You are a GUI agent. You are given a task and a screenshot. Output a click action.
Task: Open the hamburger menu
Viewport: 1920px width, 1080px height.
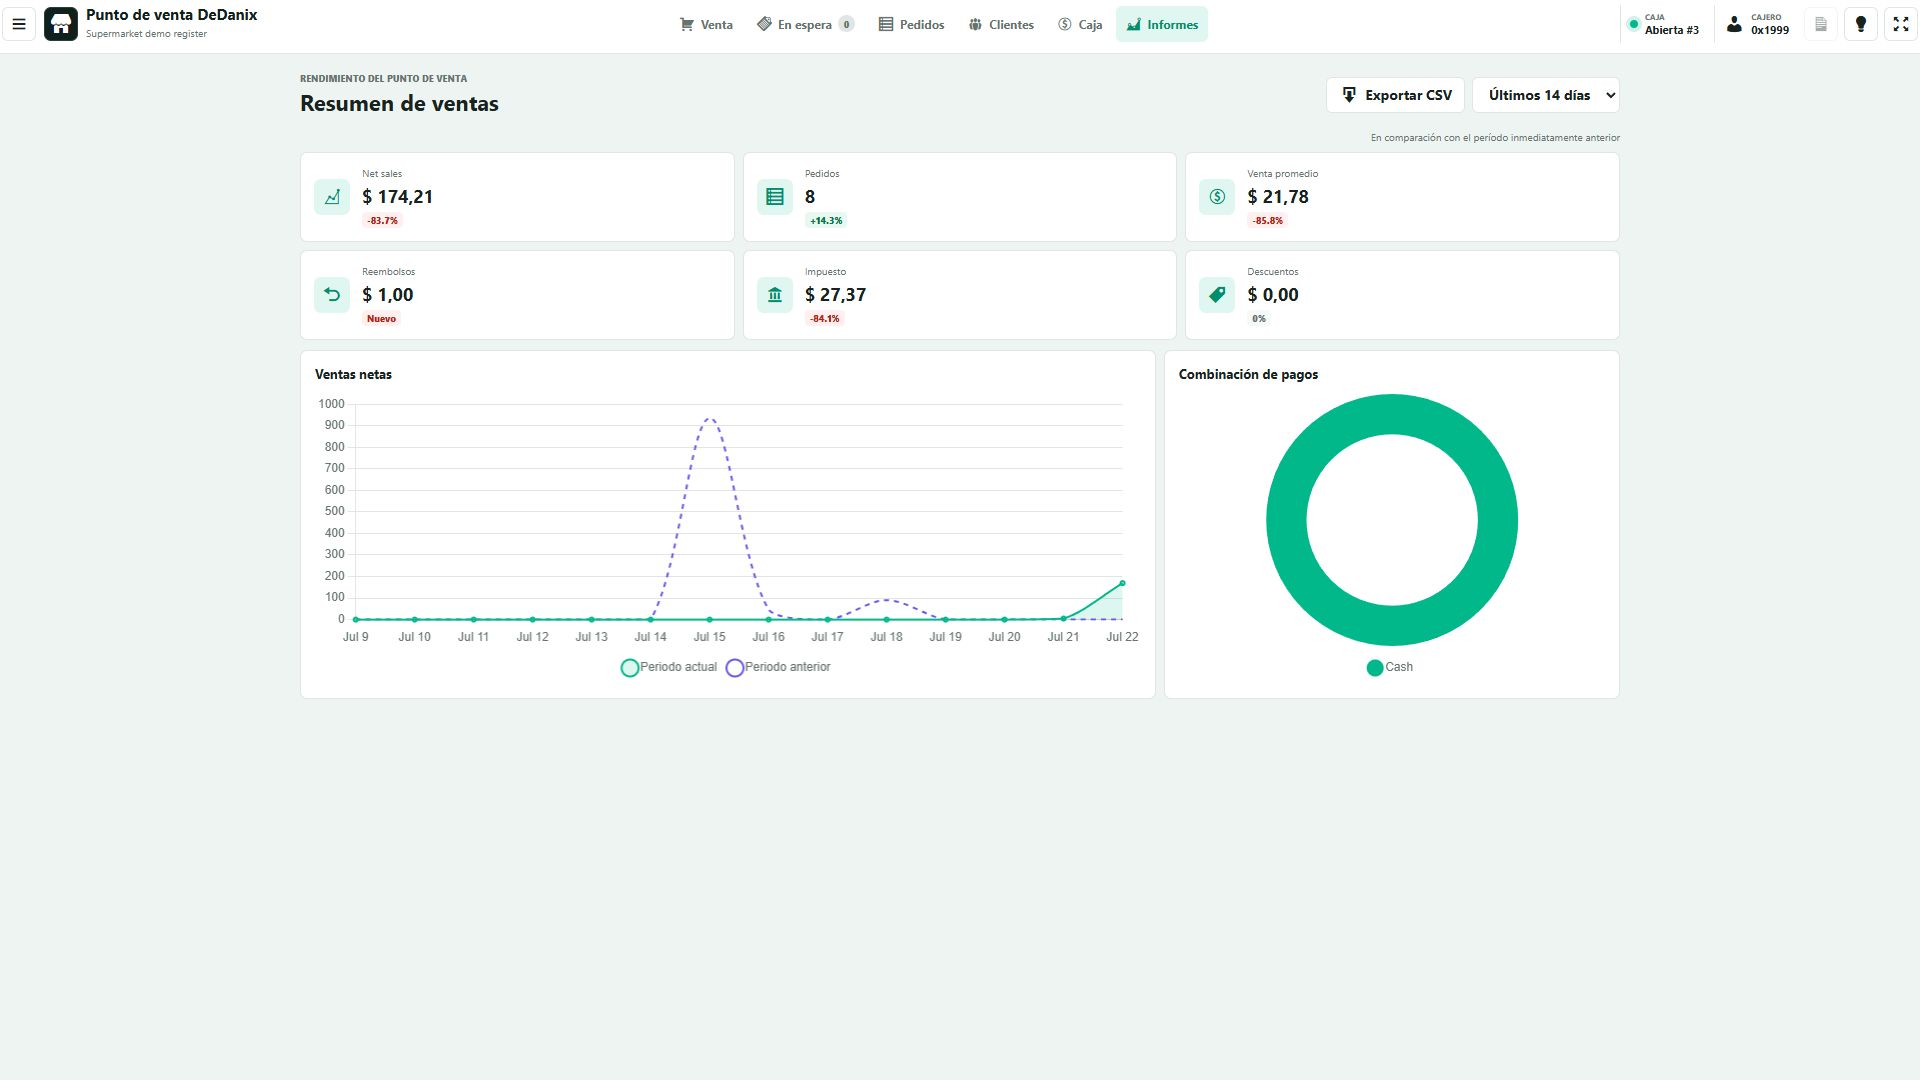point(19,24)
